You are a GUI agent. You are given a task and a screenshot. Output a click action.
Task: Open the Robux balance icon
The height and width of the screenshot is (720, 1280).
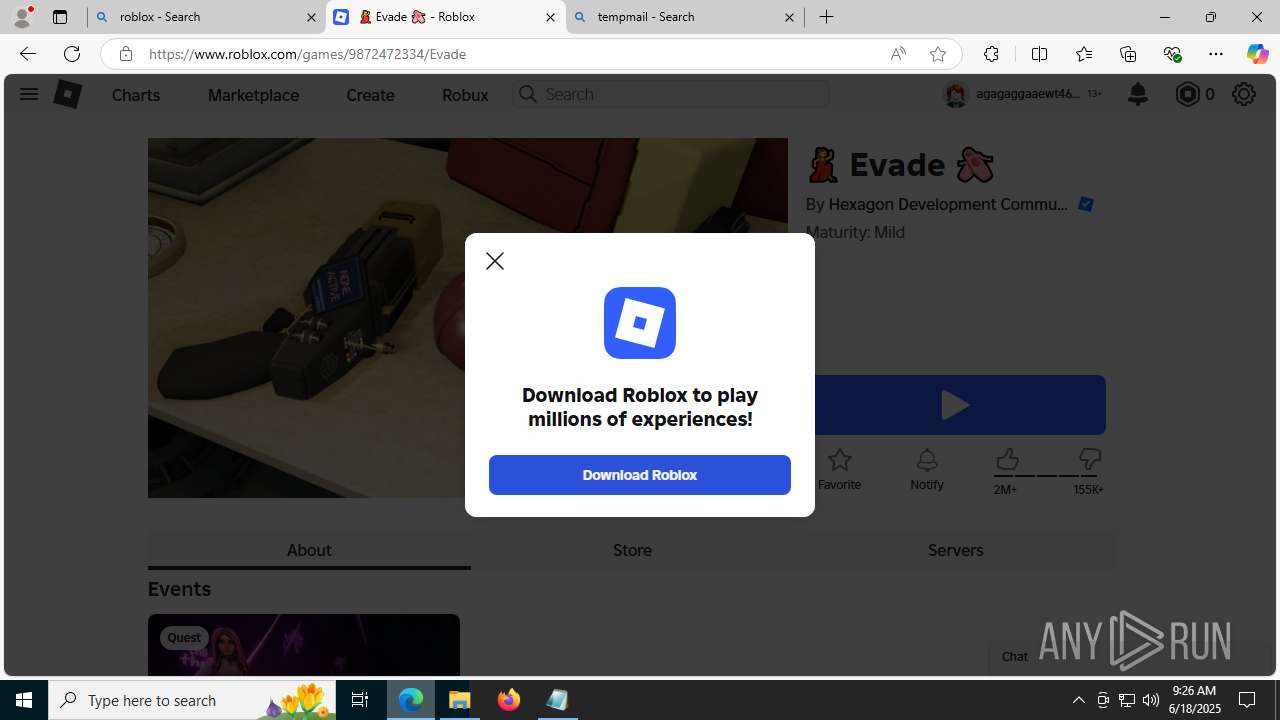click(x=1187, y=94)
